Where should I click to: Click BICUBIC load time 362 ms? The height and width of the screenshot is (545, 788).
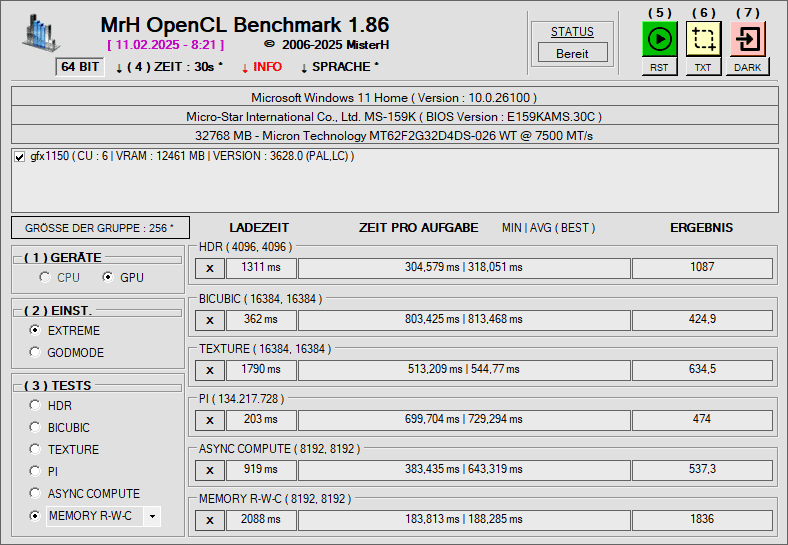pyautogui.click(x=261, y=320)
